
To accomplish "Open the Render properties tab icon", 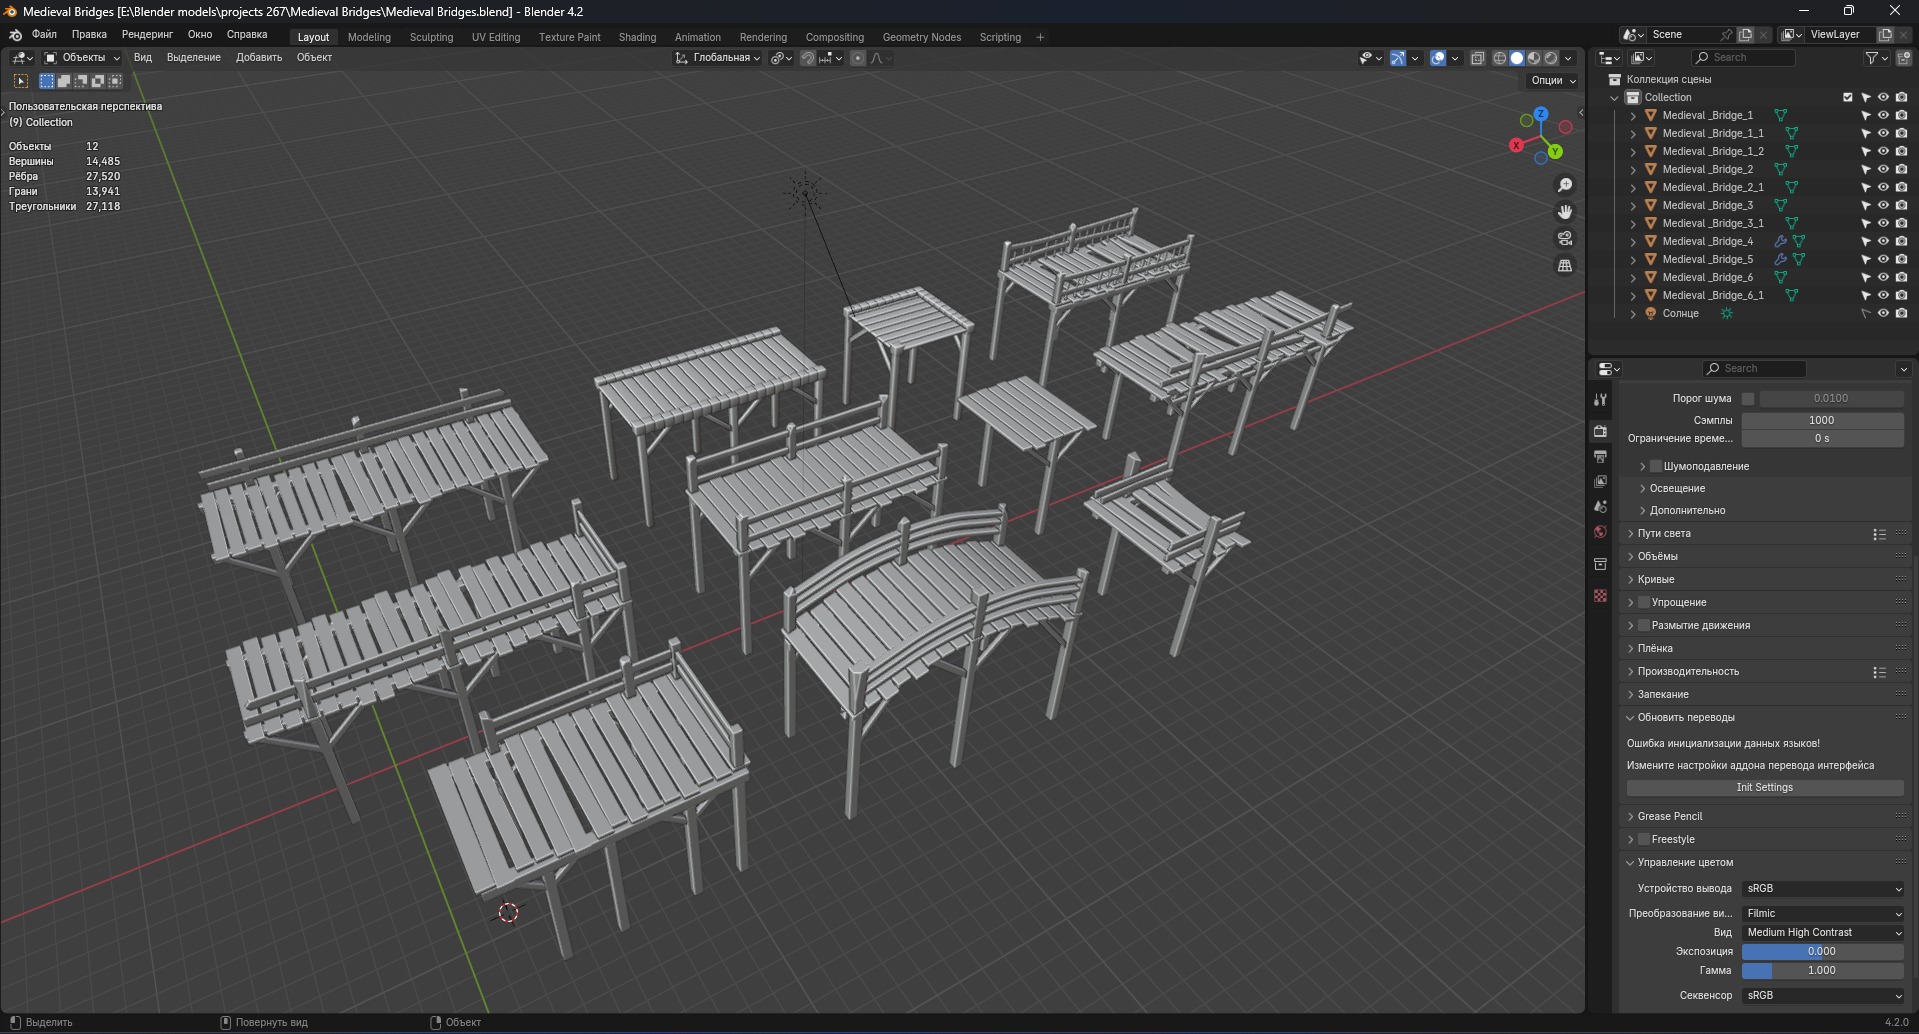I will [x=1600, y=431].
